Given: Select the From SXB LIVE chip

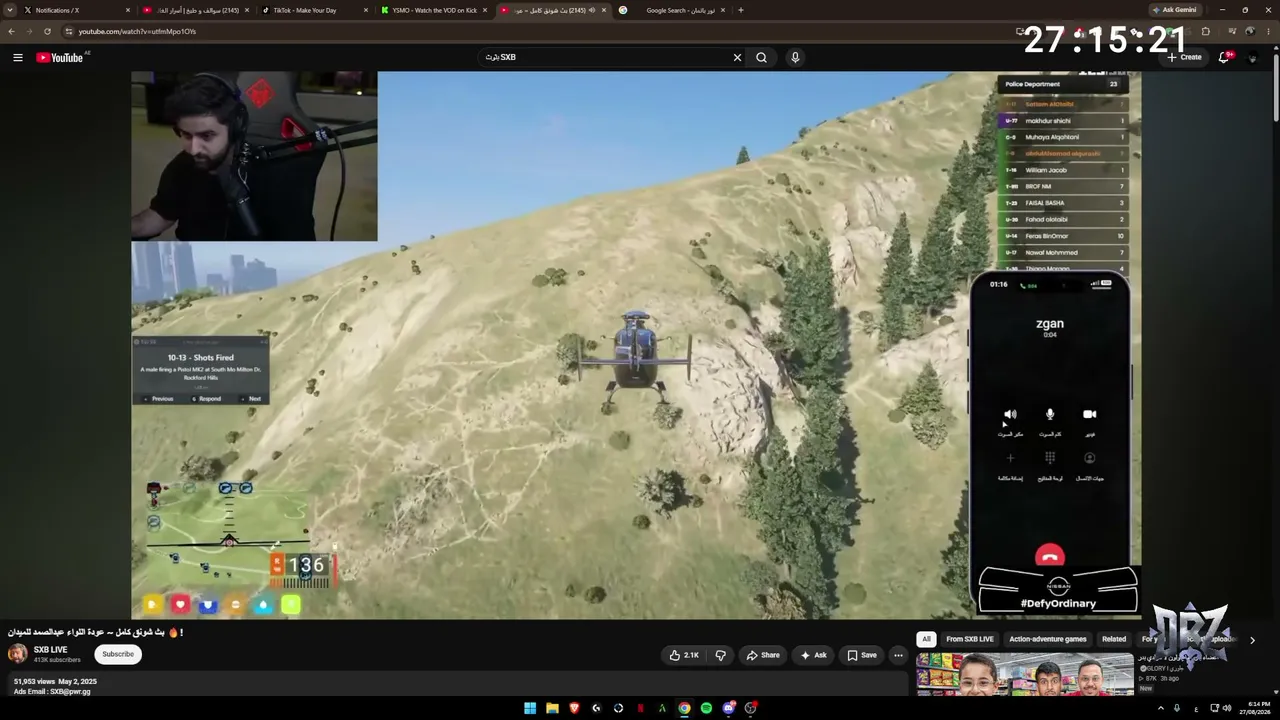Looking at the screenshot, I should point(970,639).
